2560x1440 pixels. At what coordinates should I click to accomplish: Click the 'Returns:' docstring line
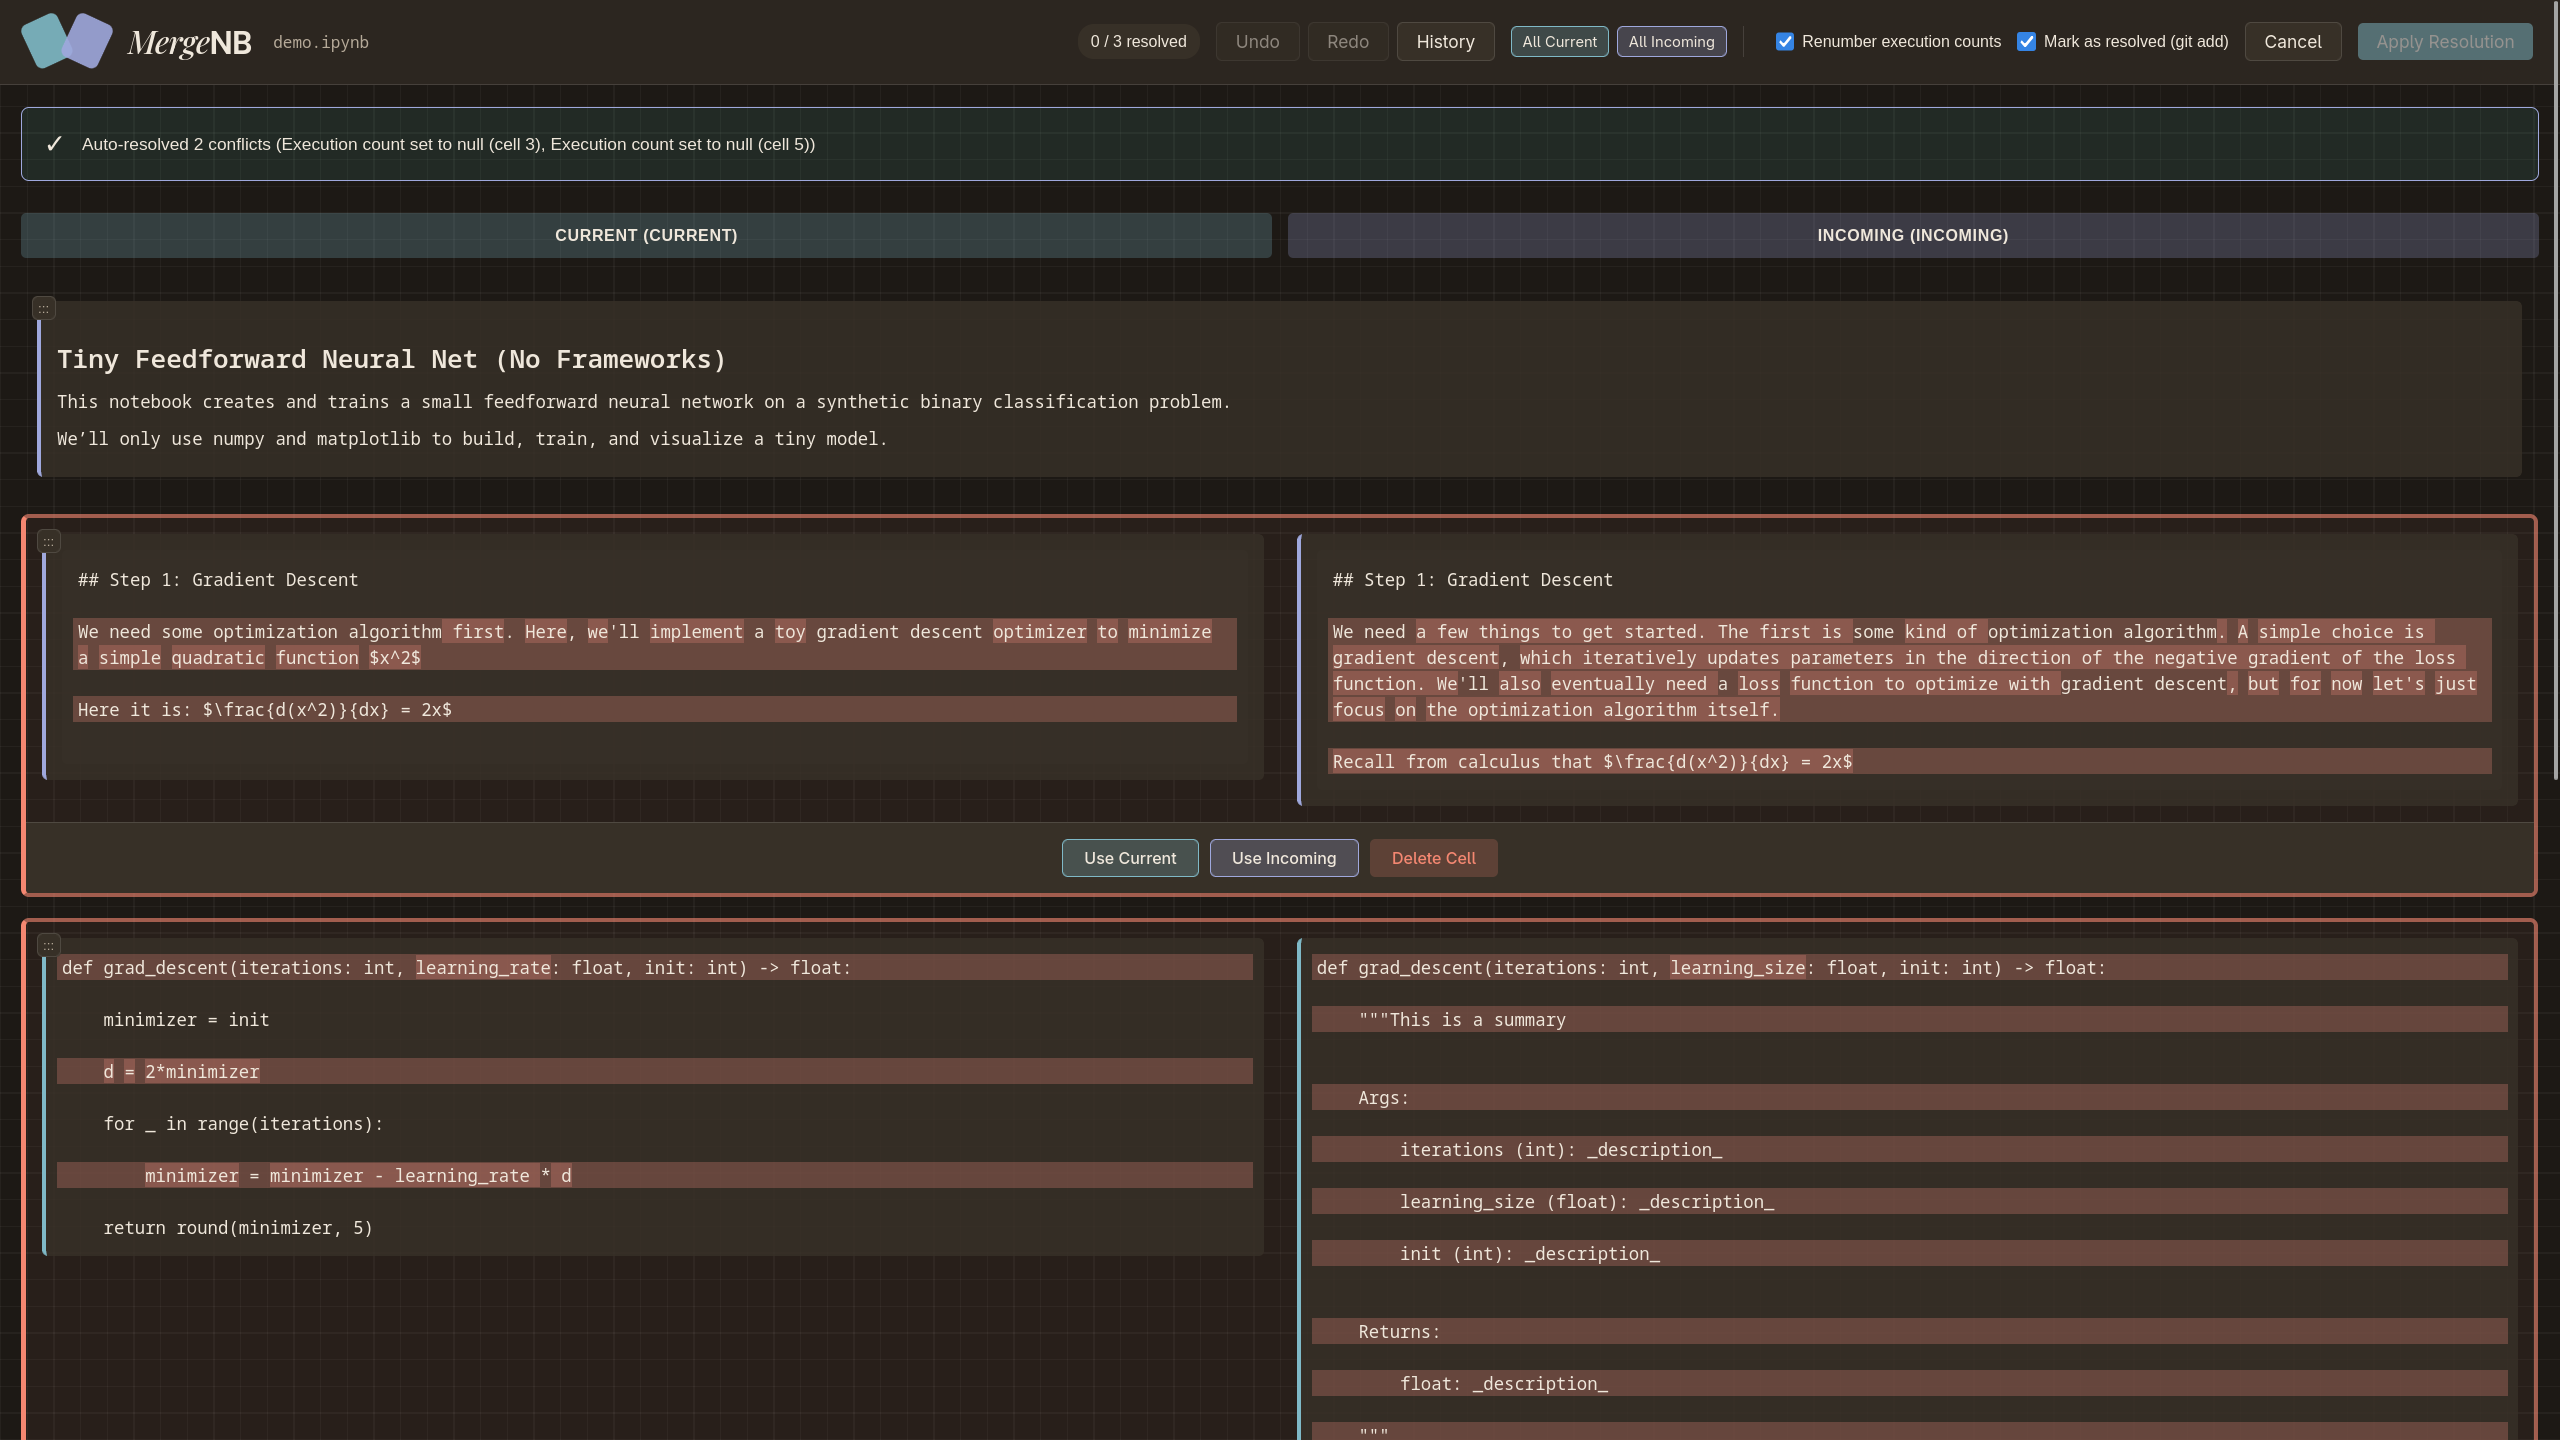(1909, 1331)
